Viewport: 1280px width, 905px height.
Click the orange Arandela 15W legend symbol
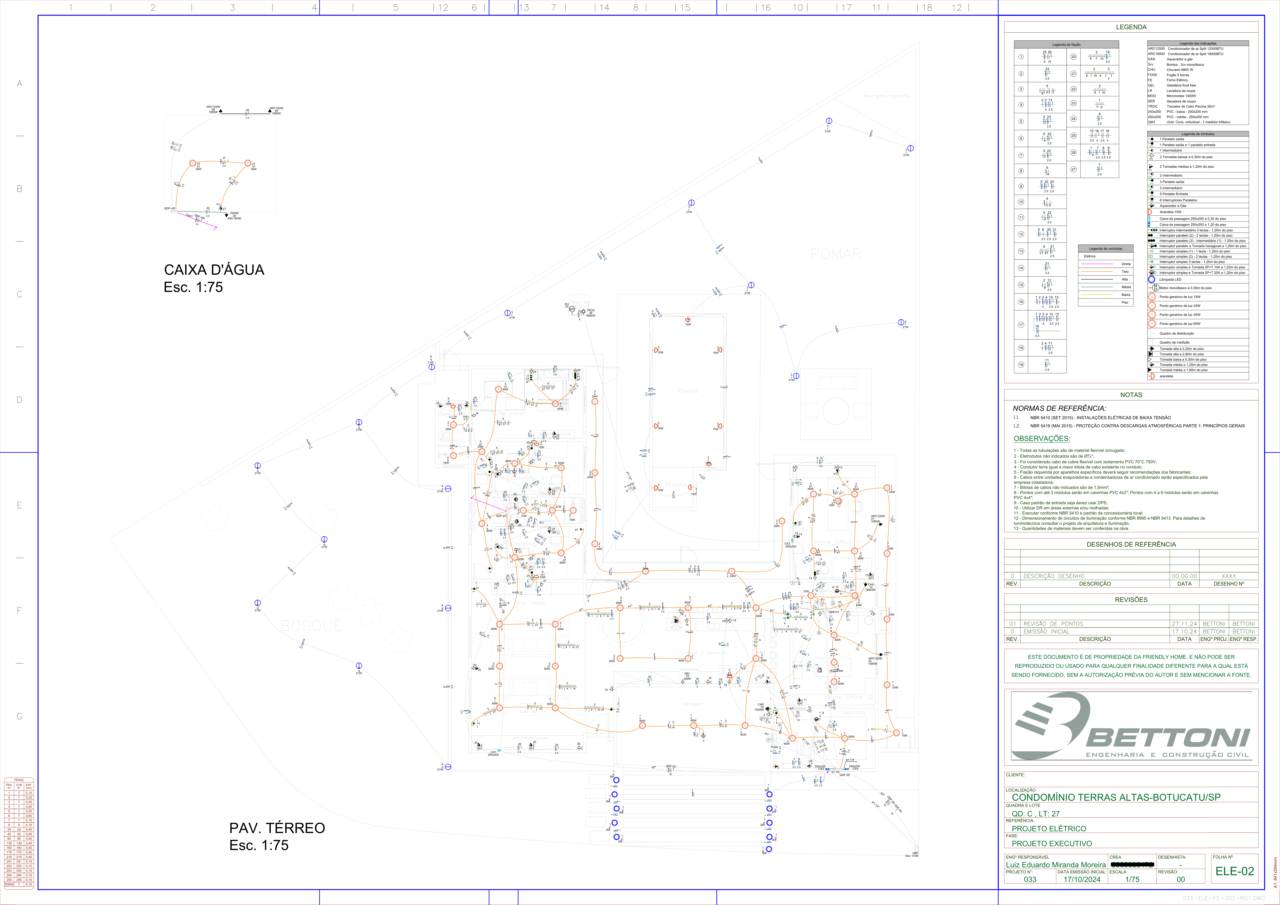[1152, 211]
